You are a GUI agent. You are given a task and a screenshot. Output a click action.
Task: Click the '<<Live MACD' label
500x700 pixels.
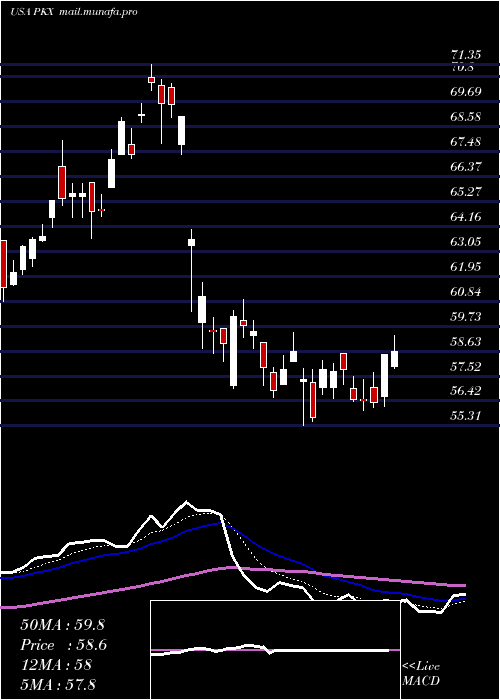tap(421, 674)
